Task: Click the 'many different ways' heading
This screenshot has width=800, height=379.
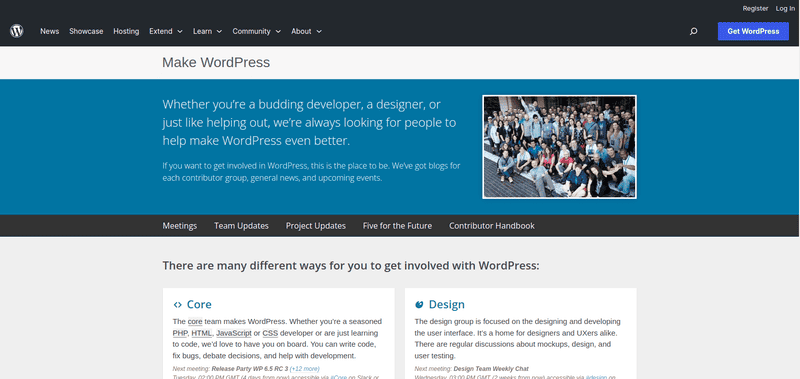Action: (x=351, y=266)
